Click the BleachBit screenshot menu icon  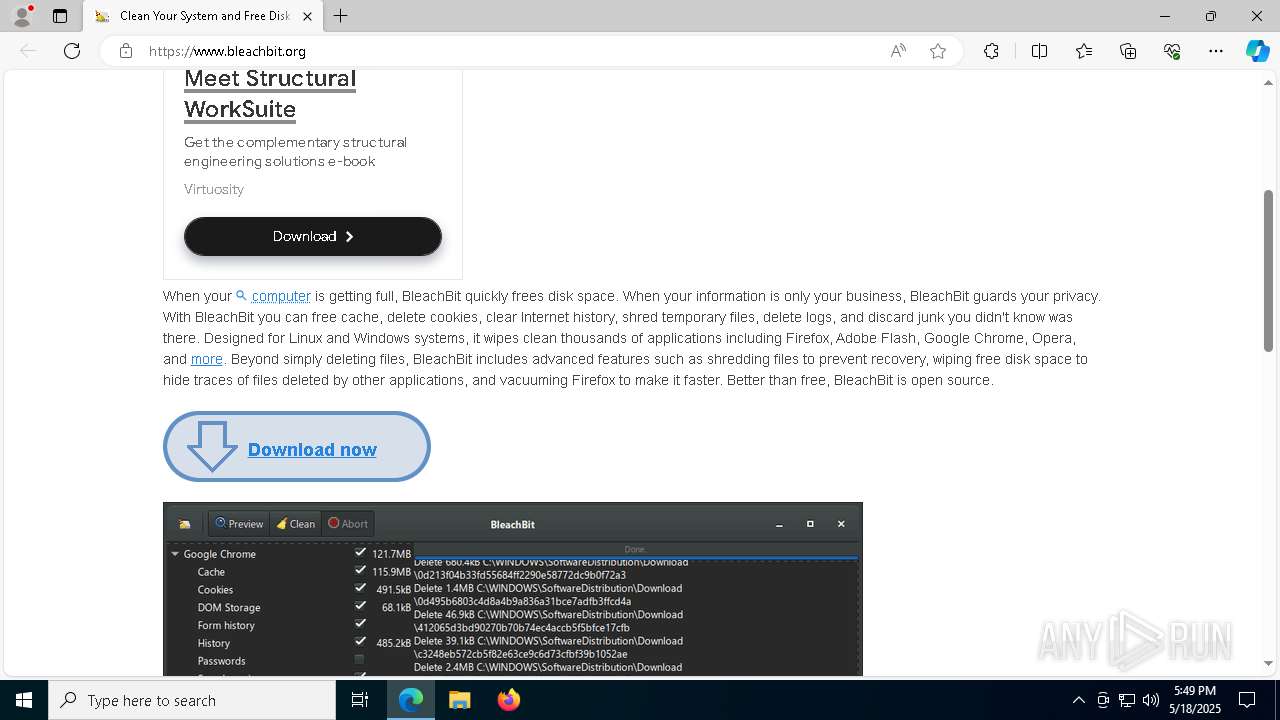[x=185, y=524]
